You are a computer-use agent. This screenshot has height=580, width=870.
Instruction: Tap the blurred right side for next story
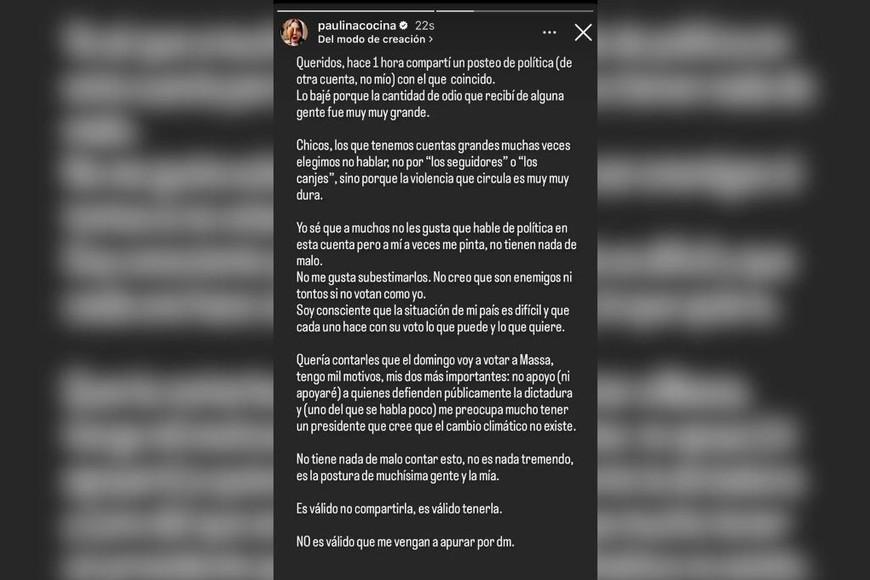pyautogui.click(x=734, y=290)
